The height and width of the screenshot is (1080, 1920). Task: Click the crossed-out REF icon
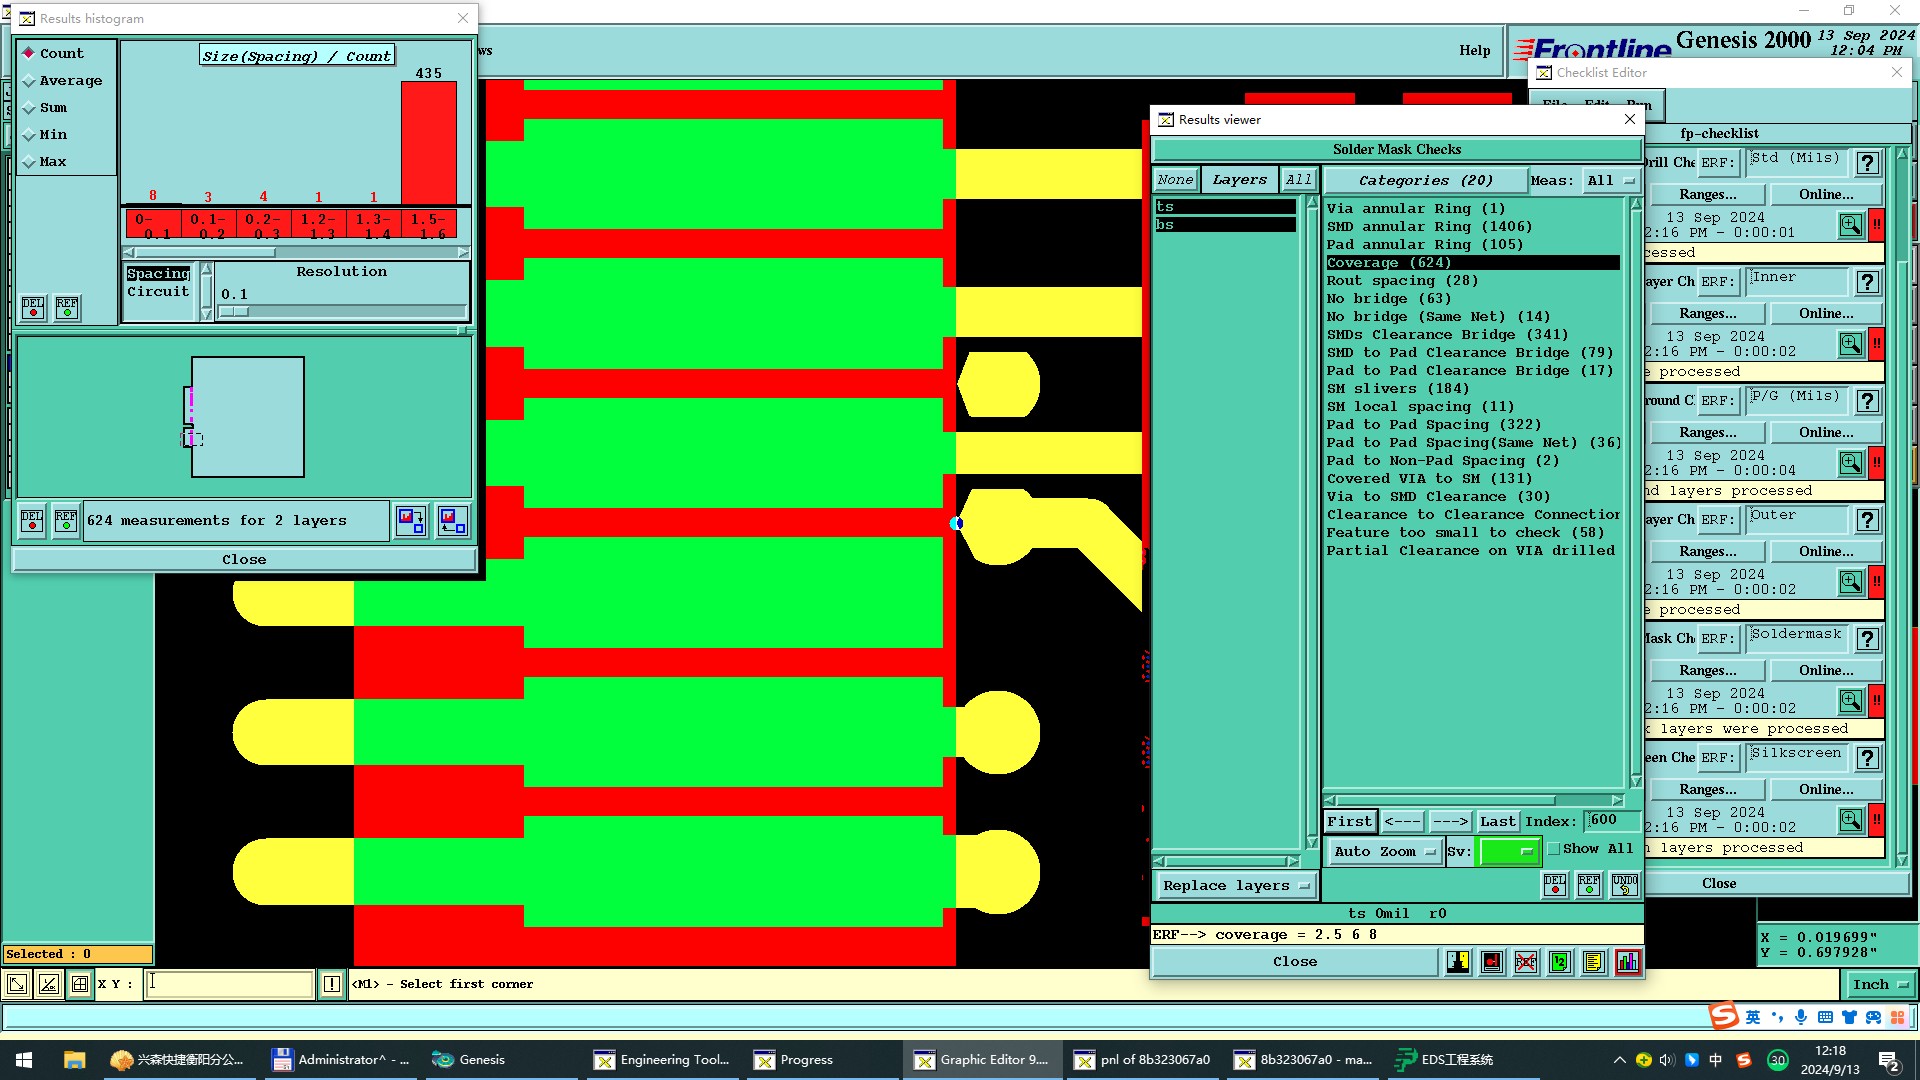coord(1526,962)
